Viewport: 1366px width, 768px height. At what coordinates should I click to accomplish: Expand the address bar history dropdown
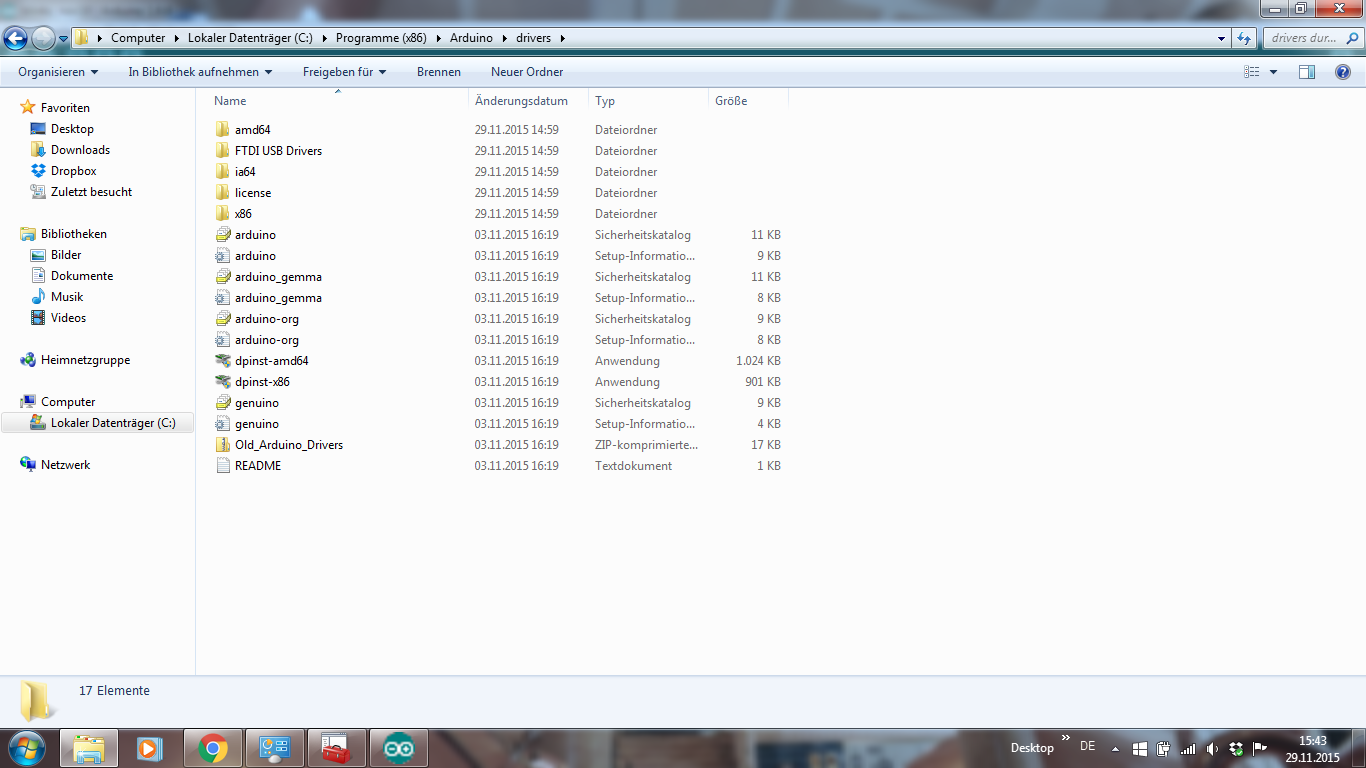click(1221, 39)
